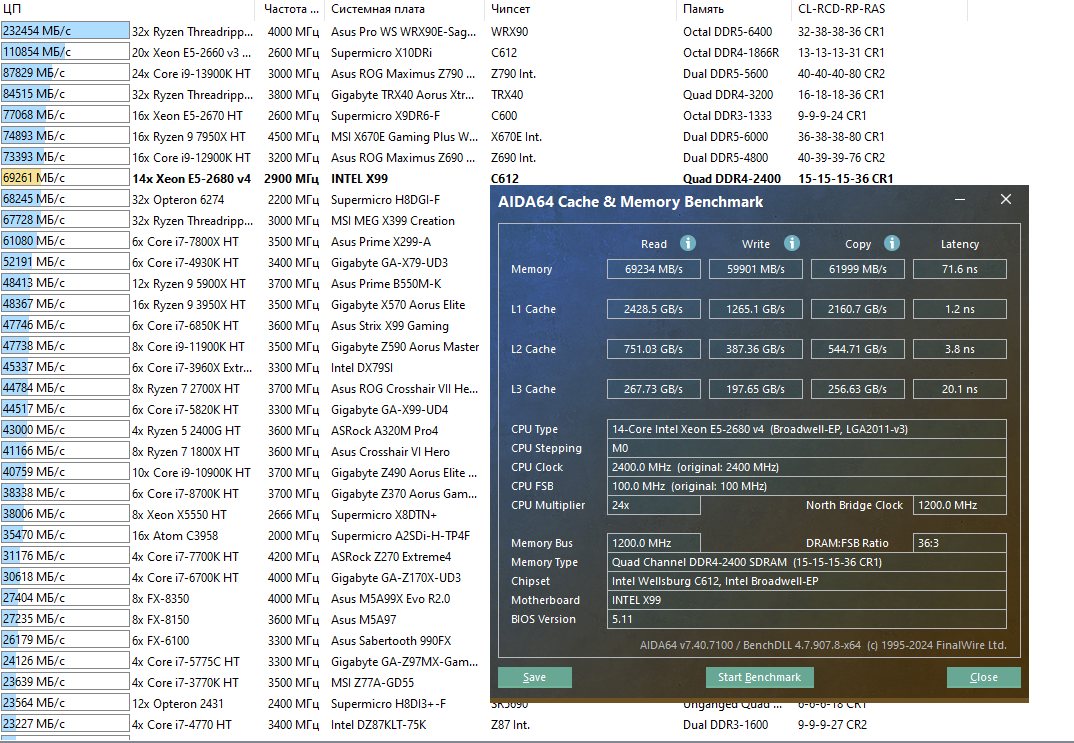Select the 110854 МБ/с result bar
1074x743 pixels.
click(65, 51)
